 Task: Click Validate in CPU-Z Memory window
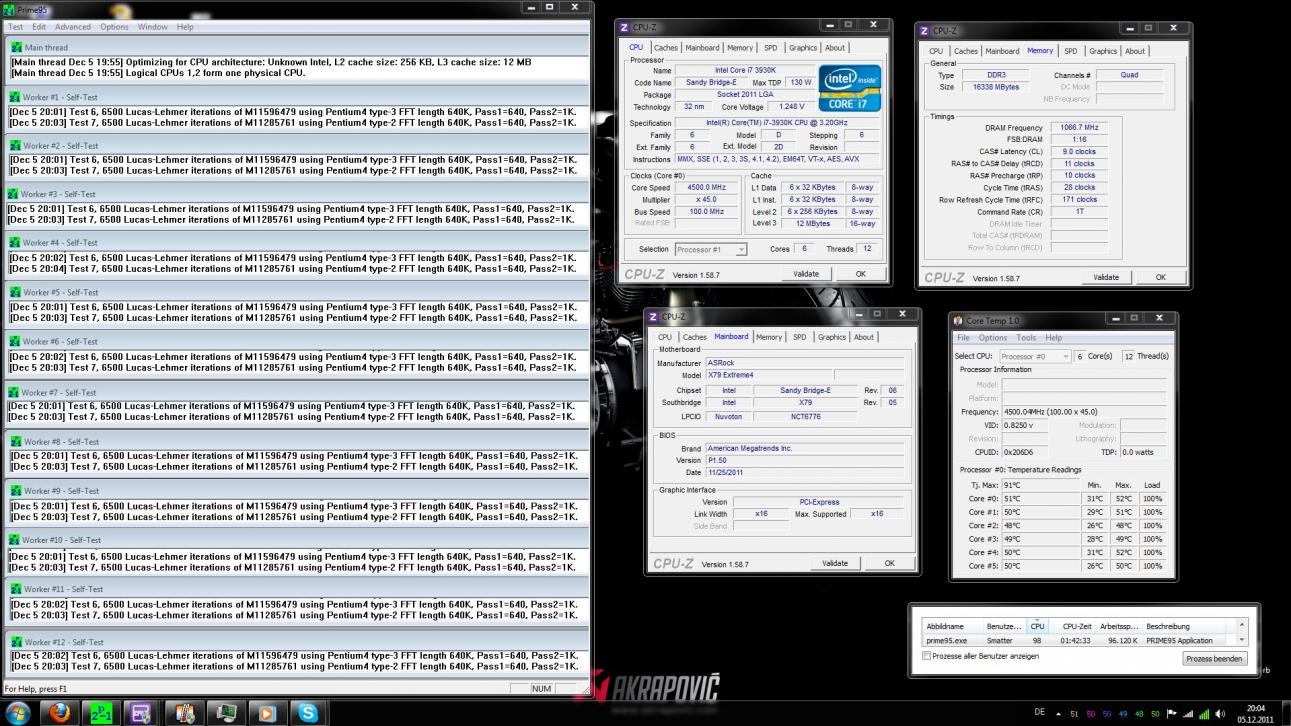(1106, 277)
